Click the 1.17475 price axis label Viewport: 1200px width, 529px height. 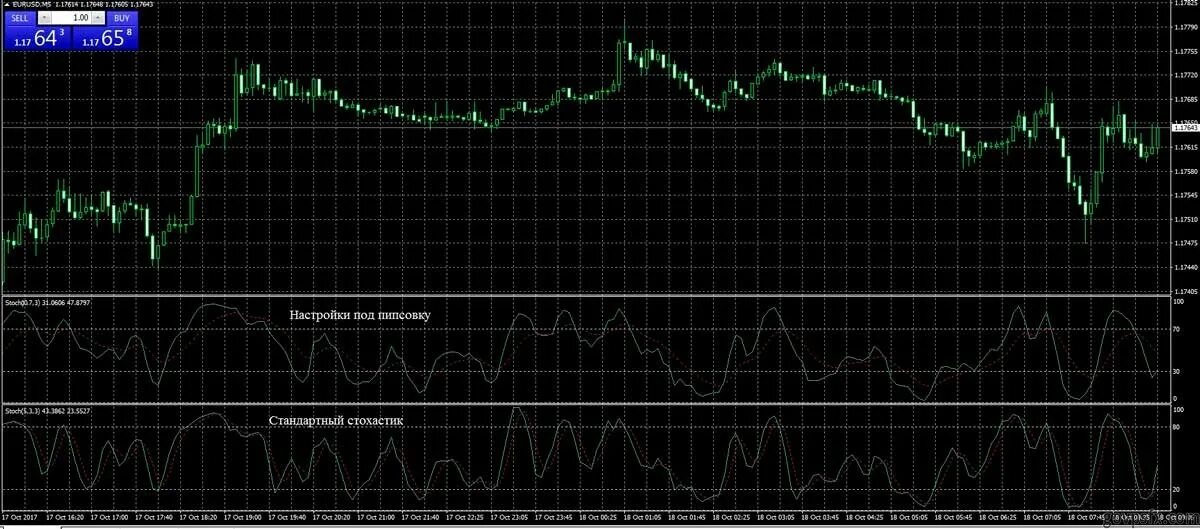pos(1184,243)
